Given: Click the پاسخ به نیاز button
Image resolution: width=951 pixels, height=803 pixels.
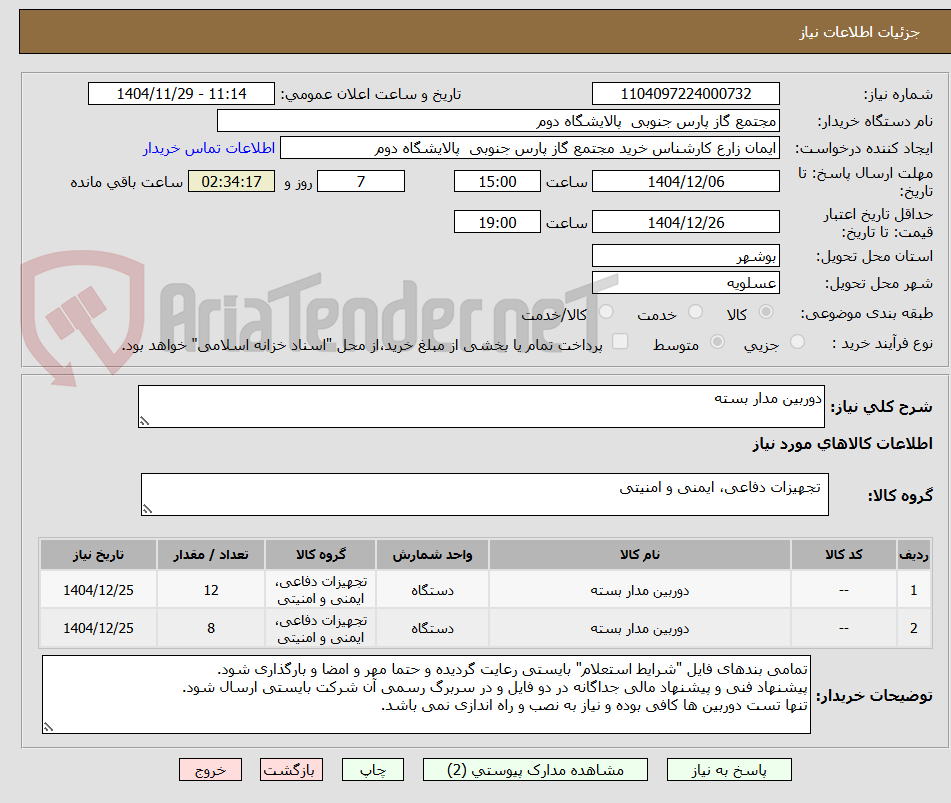Looking at the screenshot, I should pos(729,770).
